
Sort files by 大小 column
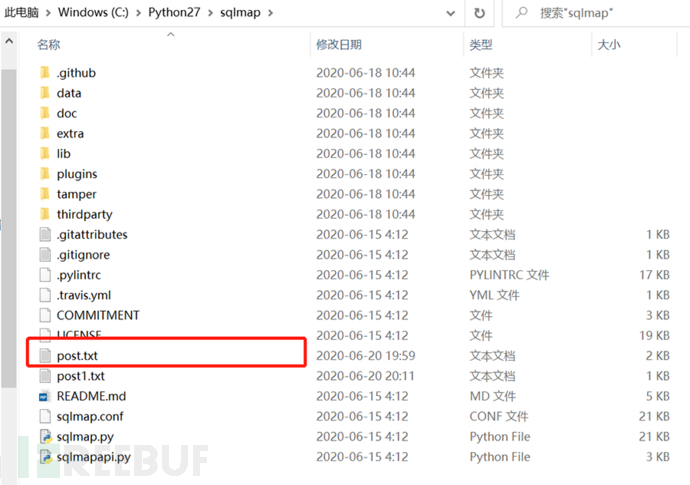[x=609, y=44]
